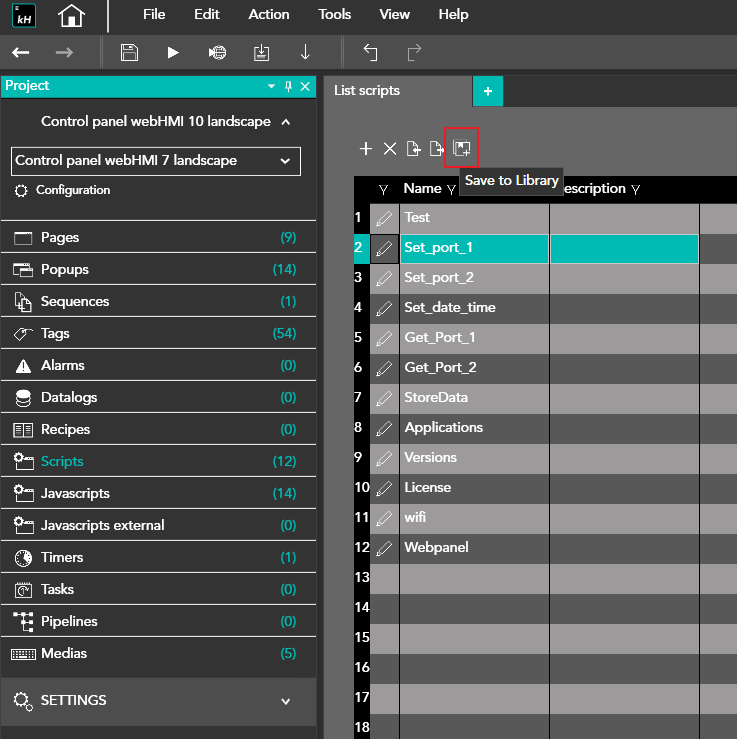Save the project with the floppy disk icon
The height and width of the screenshot is (739, 737).
[129, 53]
